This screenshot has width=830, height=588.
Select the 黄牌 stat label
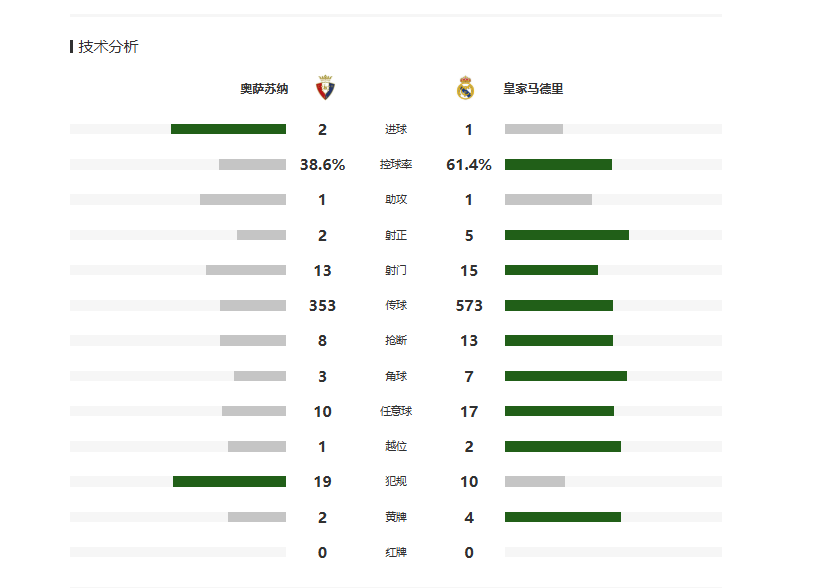pyautogui.click(x=395, y=517)
